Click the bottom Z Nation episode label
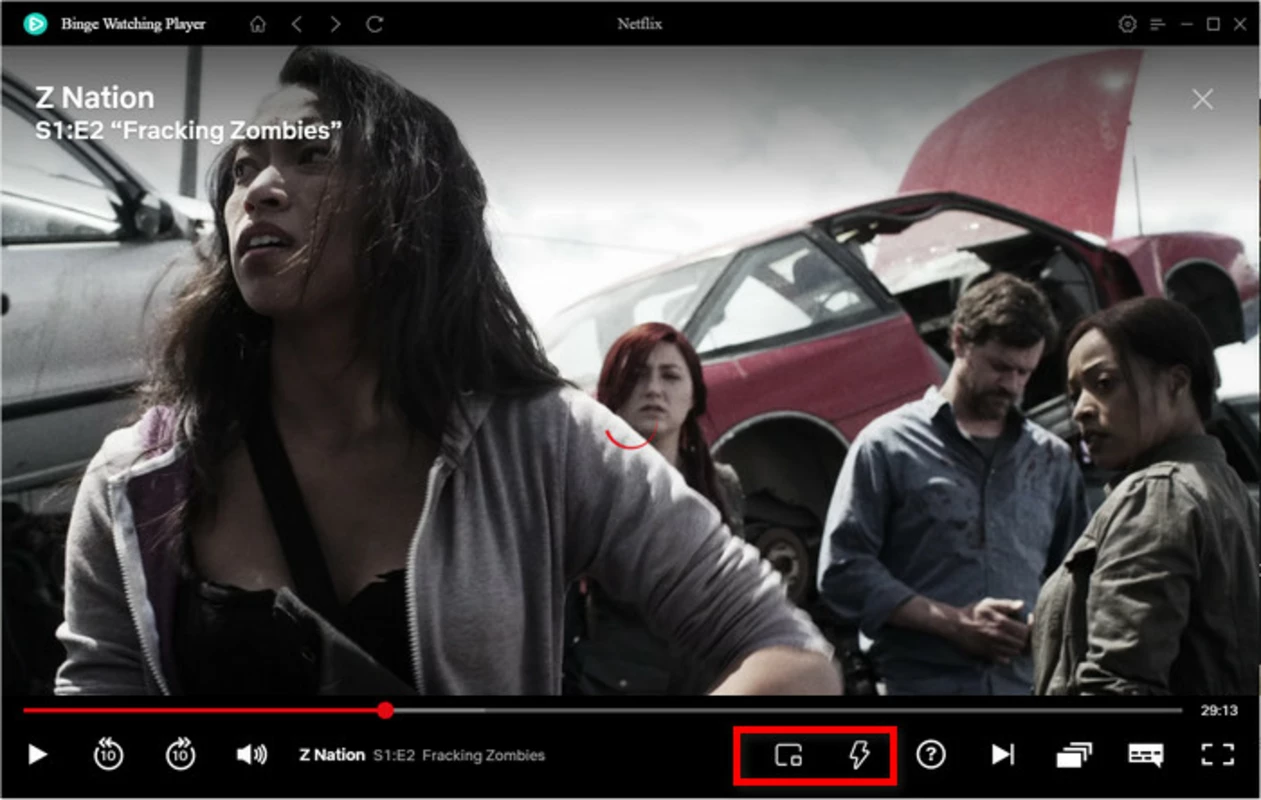The image size is (1261, 800). click(332, 755)
